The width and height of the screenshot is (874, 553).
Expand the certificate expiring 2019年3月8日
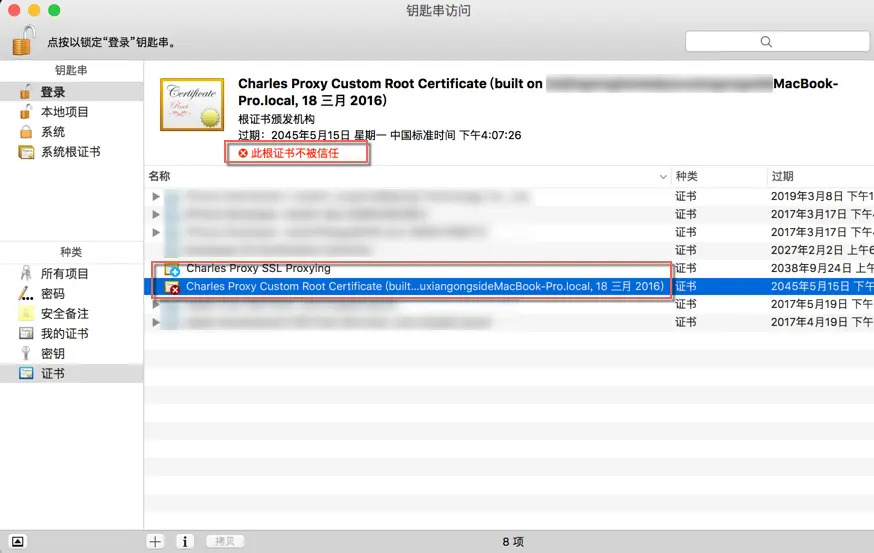pos(156,196)
